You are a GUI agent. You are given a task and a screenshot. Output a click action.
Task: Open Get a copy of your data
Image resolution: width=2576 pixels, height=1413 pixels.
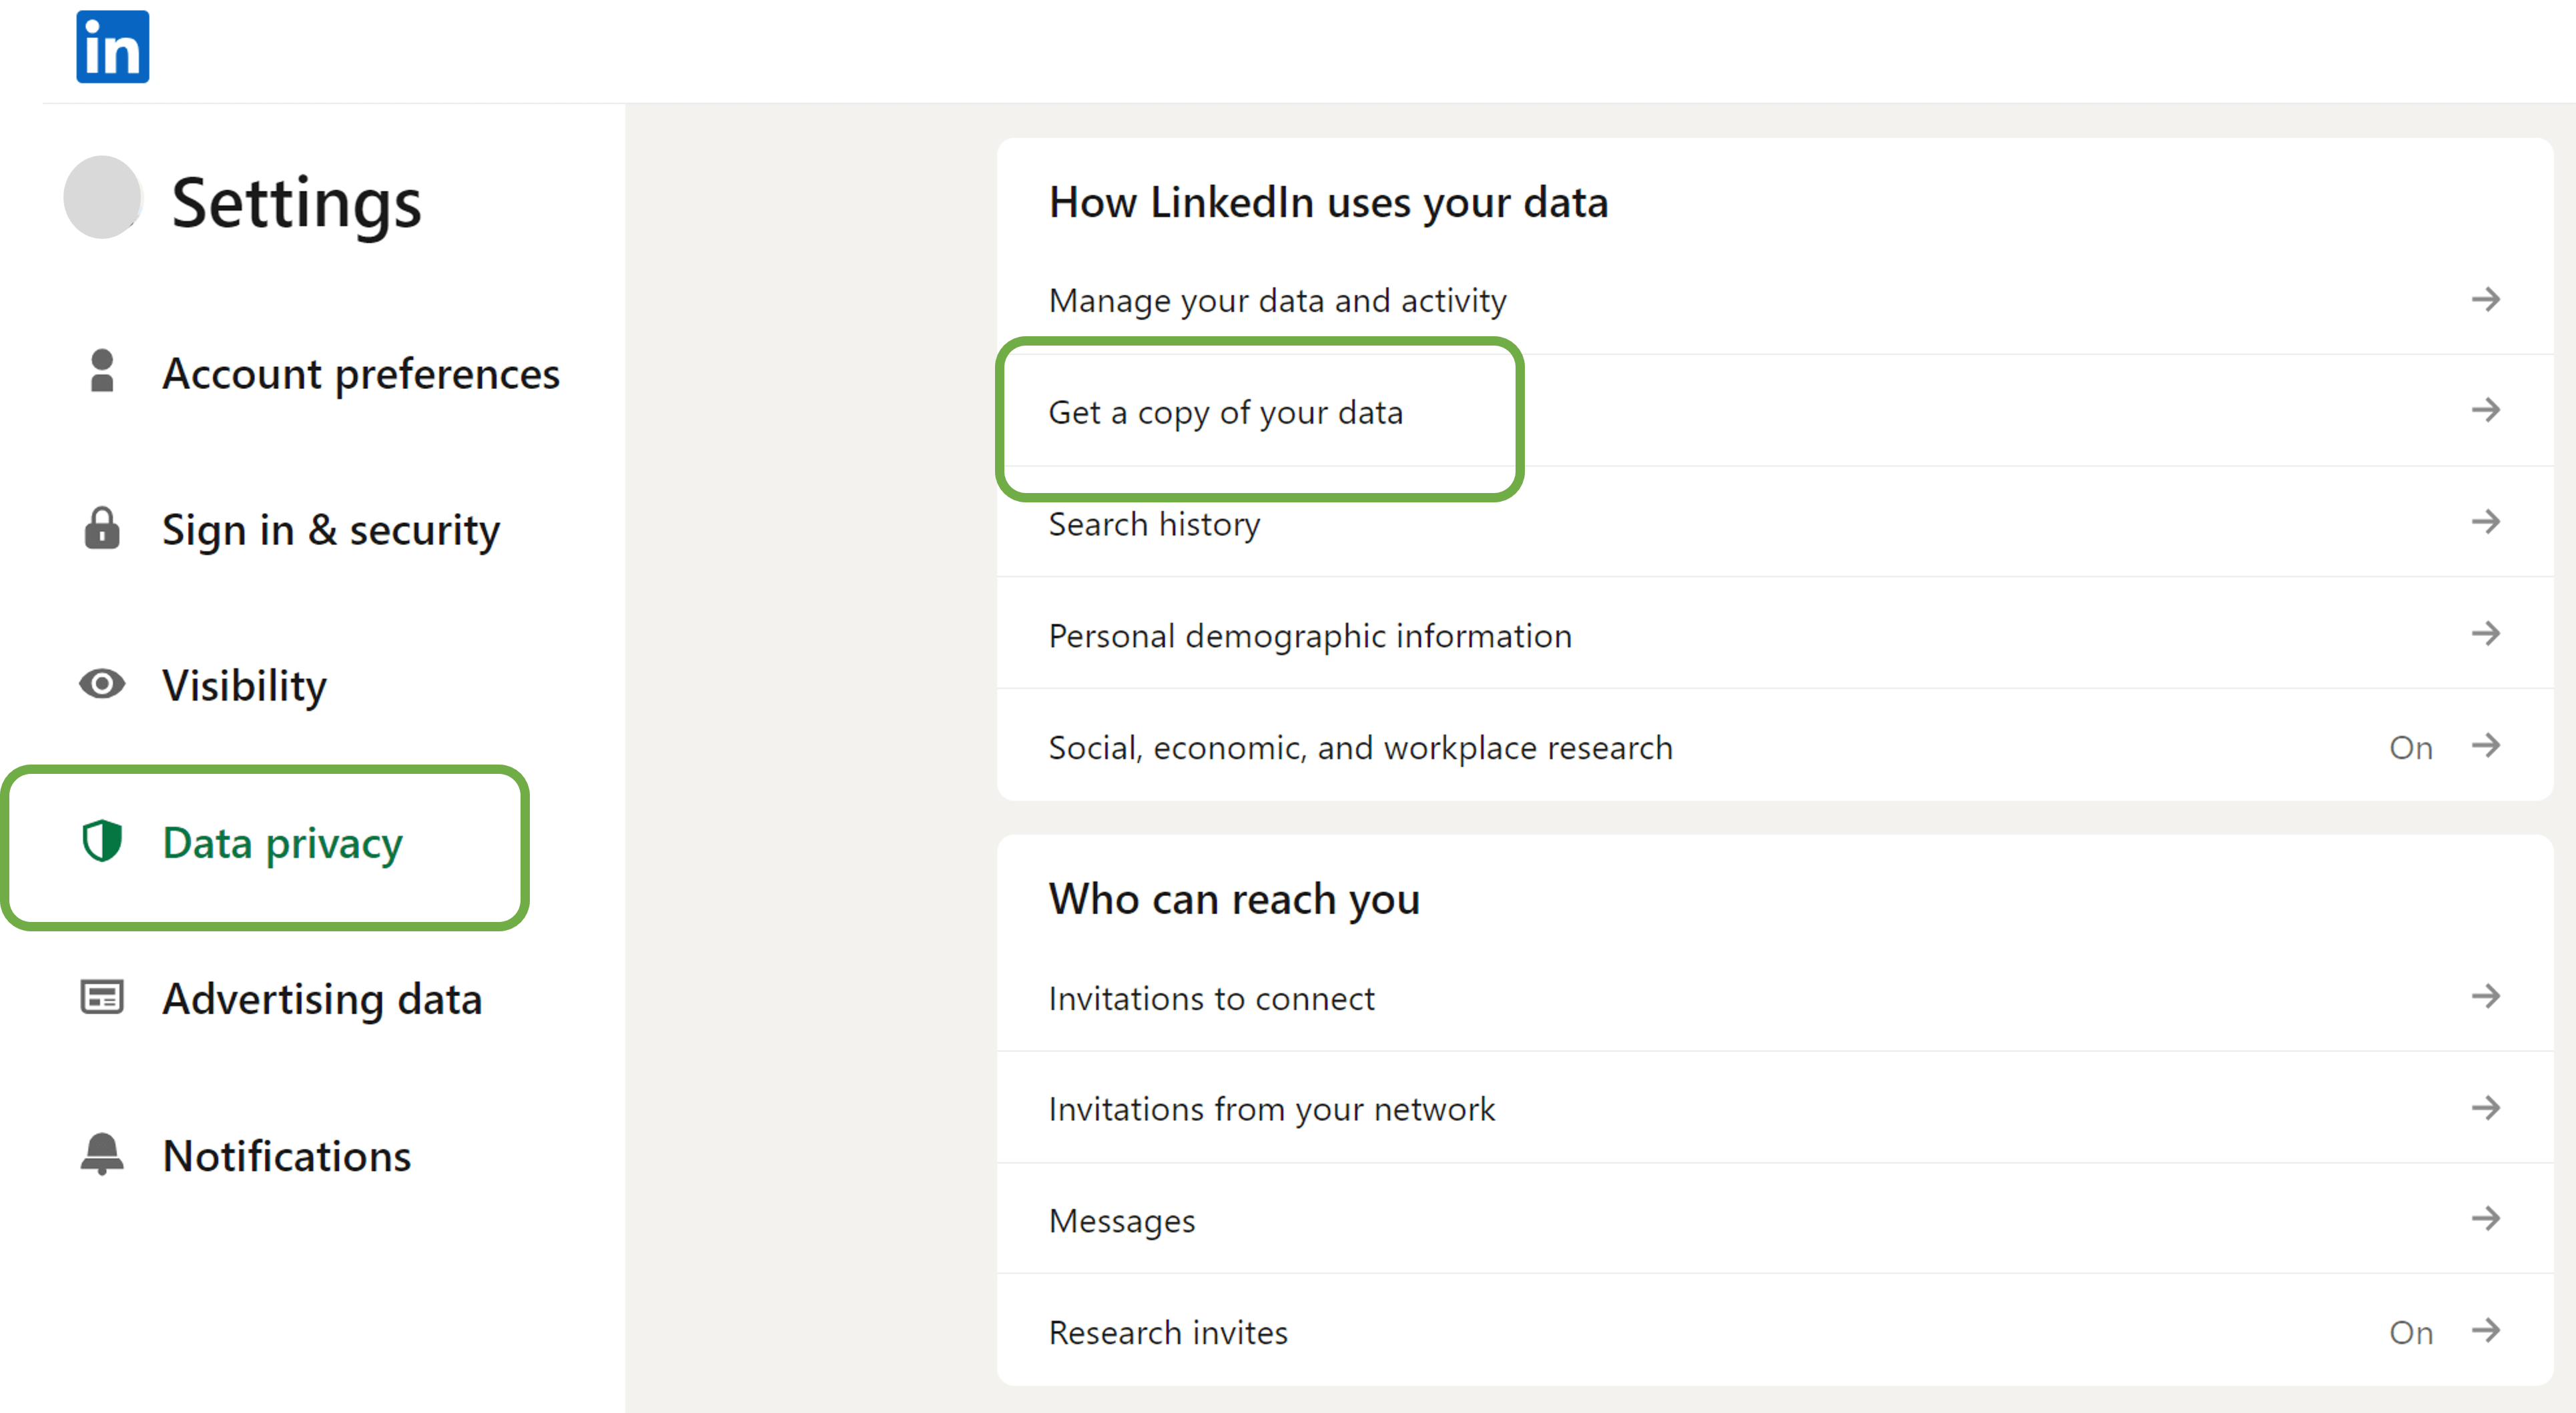click(x=1775, y=411)
